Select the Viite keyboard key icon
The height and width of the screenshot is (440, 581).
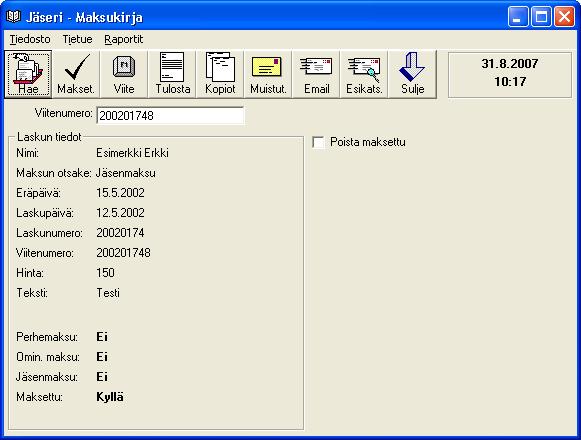pyautogui.click(x=124, y=74)
